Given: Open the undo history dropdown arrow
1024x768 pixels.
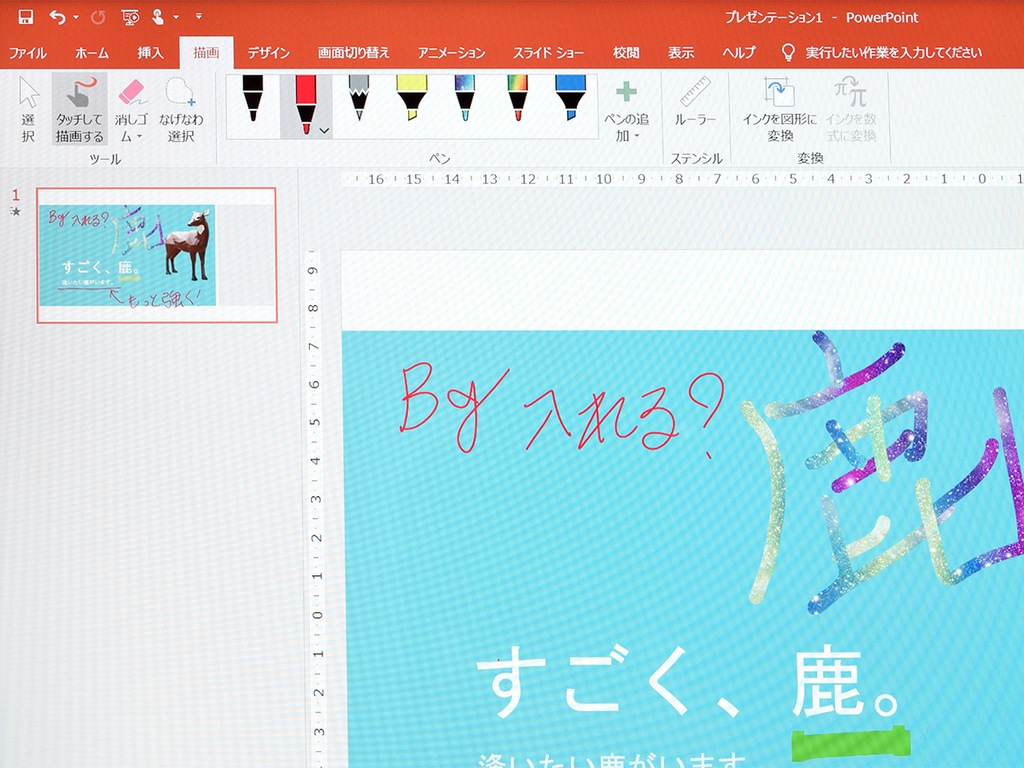Looking at the screenshot, I should 76,18.
